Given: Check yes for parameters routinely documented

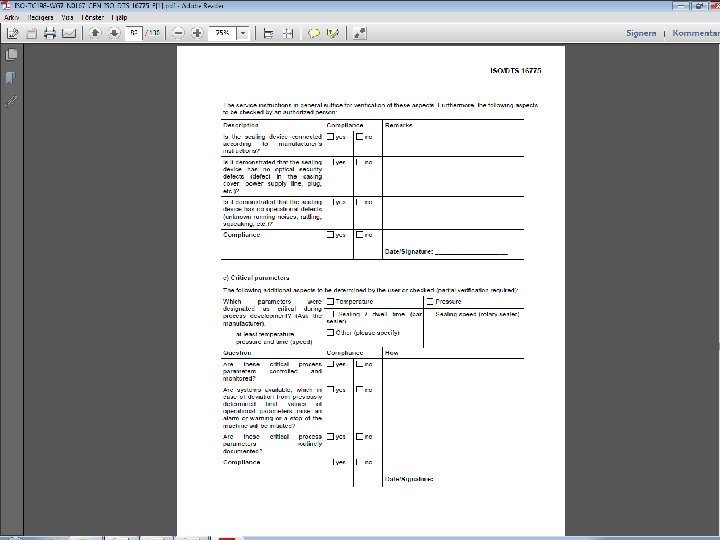Looking at the screenshot, I should pyautogui.click(x=330, y=436).
